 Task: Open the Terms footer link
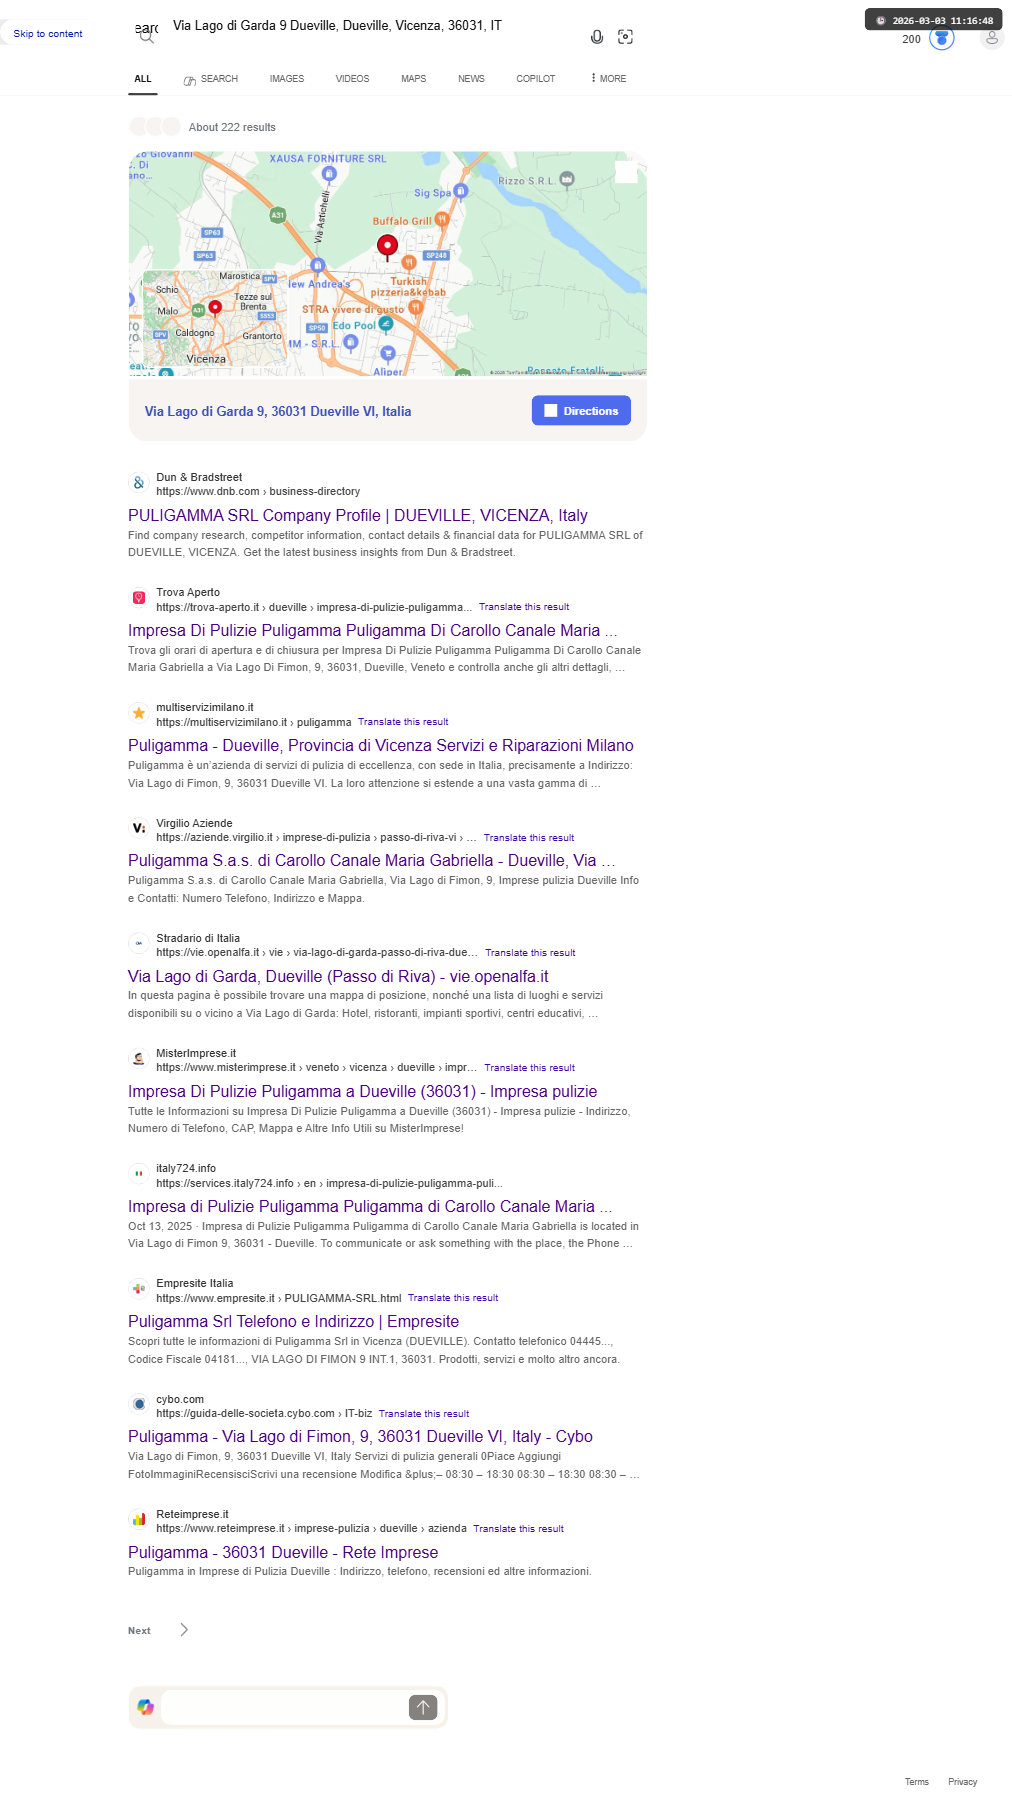(x=917, y=1782)
